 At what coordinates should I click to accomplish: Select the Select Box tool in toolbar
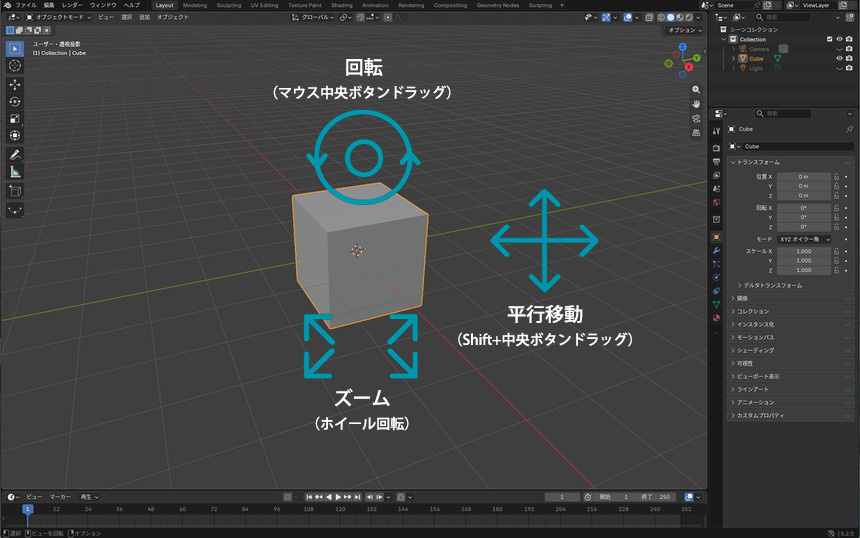15,49
